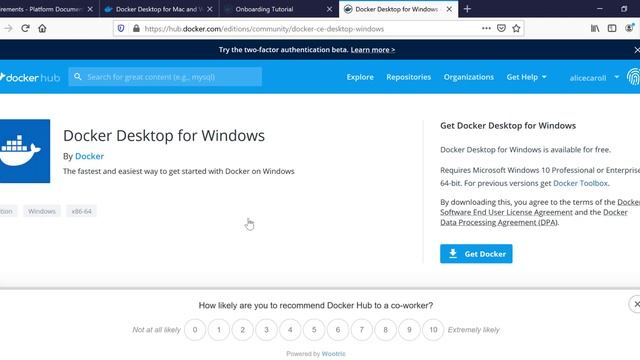
Task: Rate recommendation 5 in the survey
Action: click(x=314, y=330)
